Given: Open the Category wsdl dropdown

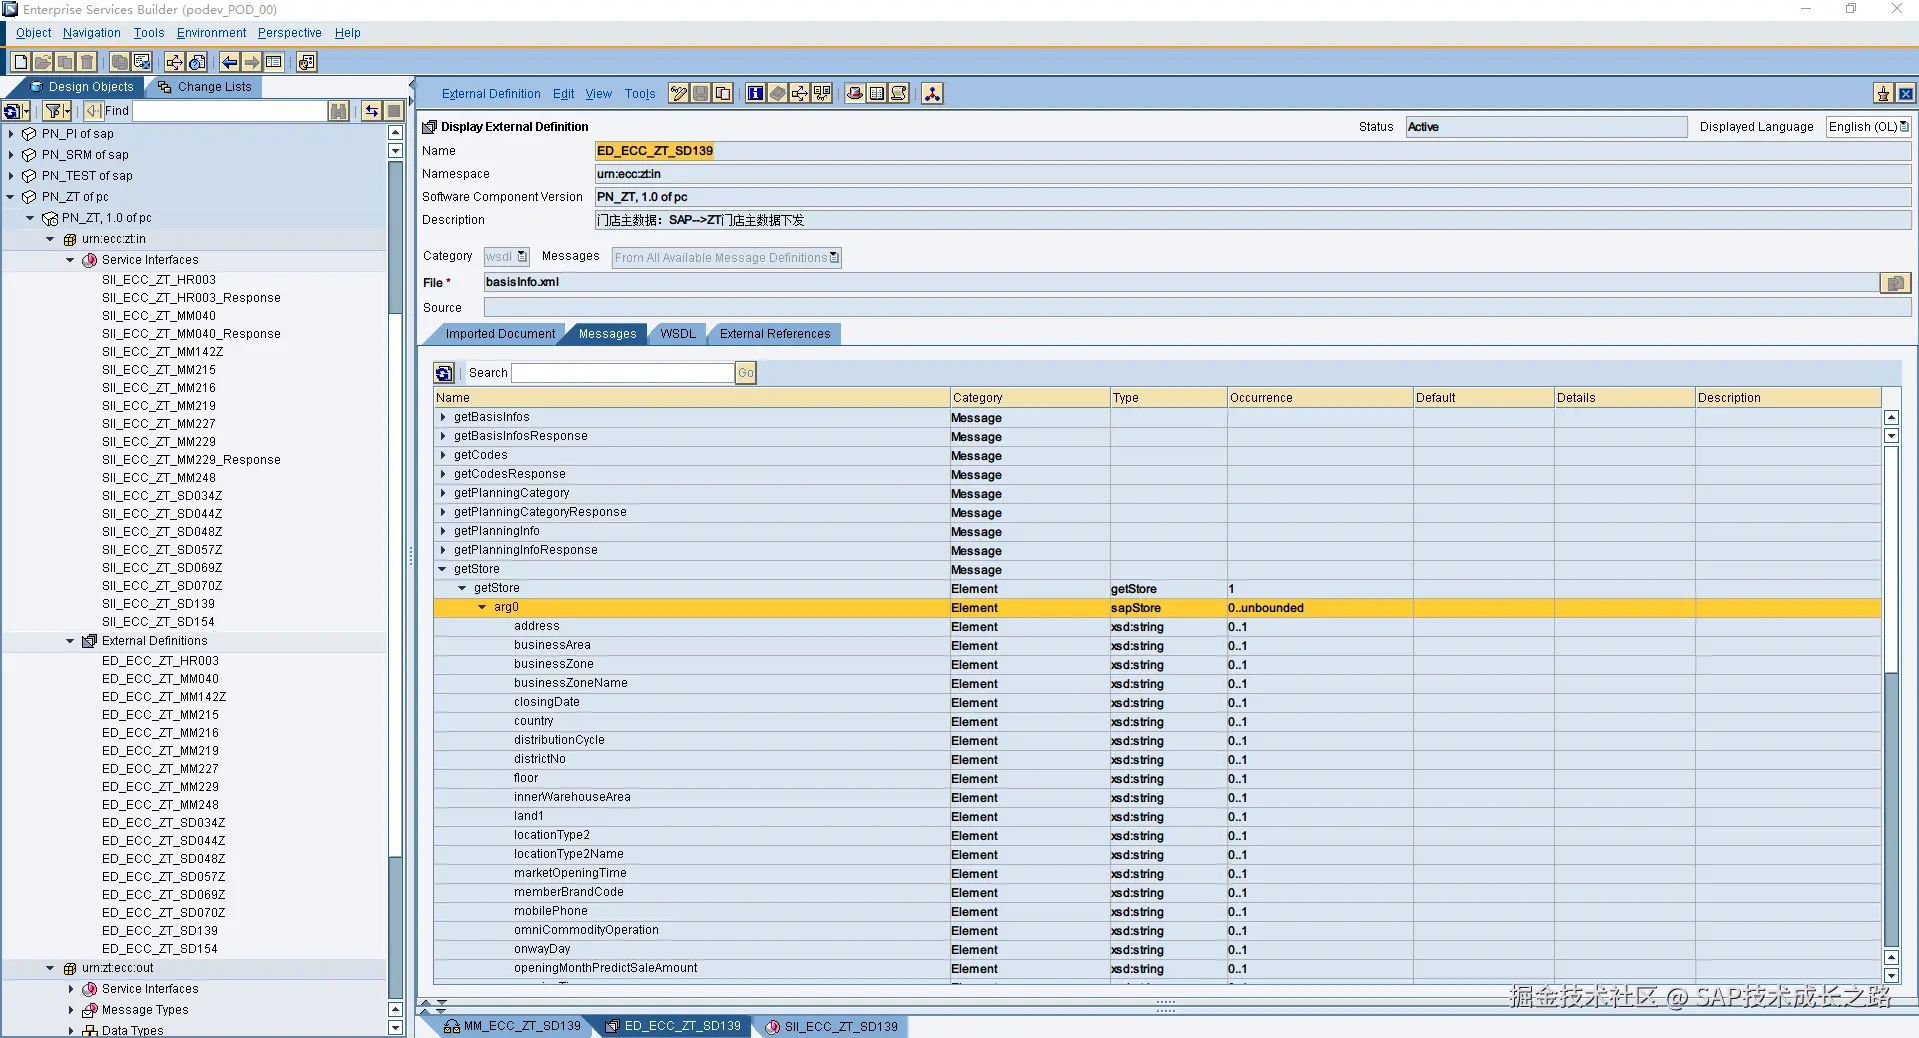Looking at the screenshot, I should coord(507,257).
